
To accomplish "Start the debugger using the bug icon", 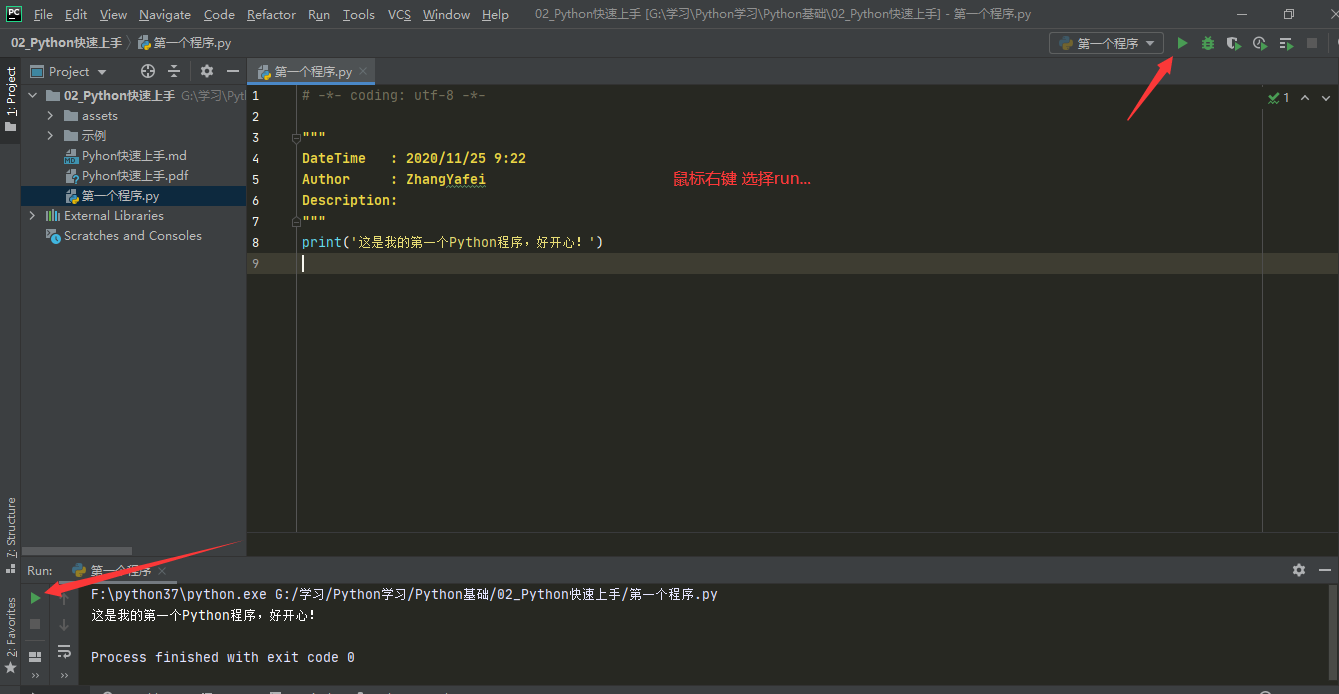I will 1208,43.
